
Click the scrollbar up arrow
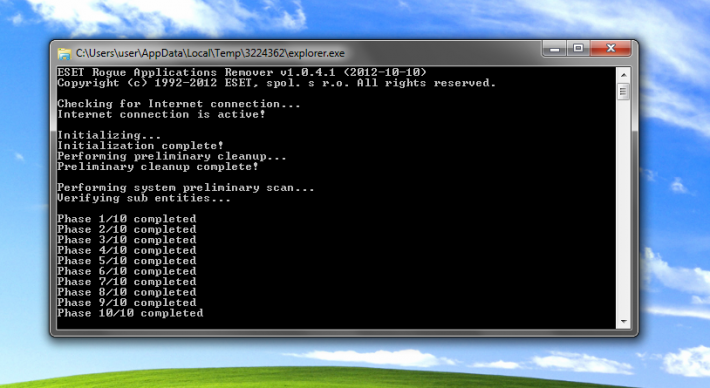point(624,75)
